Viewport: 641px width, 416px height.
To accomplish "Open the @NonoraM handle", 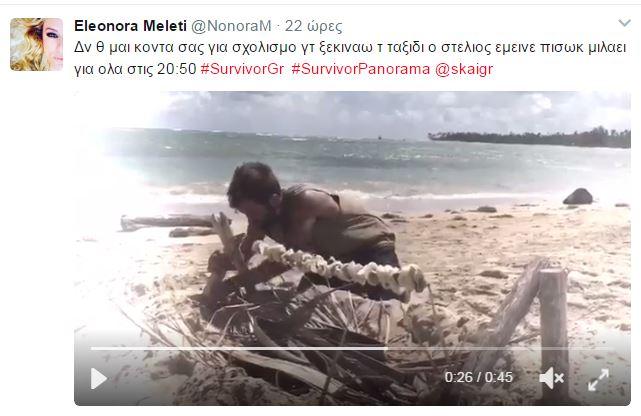I will (231, 26).
